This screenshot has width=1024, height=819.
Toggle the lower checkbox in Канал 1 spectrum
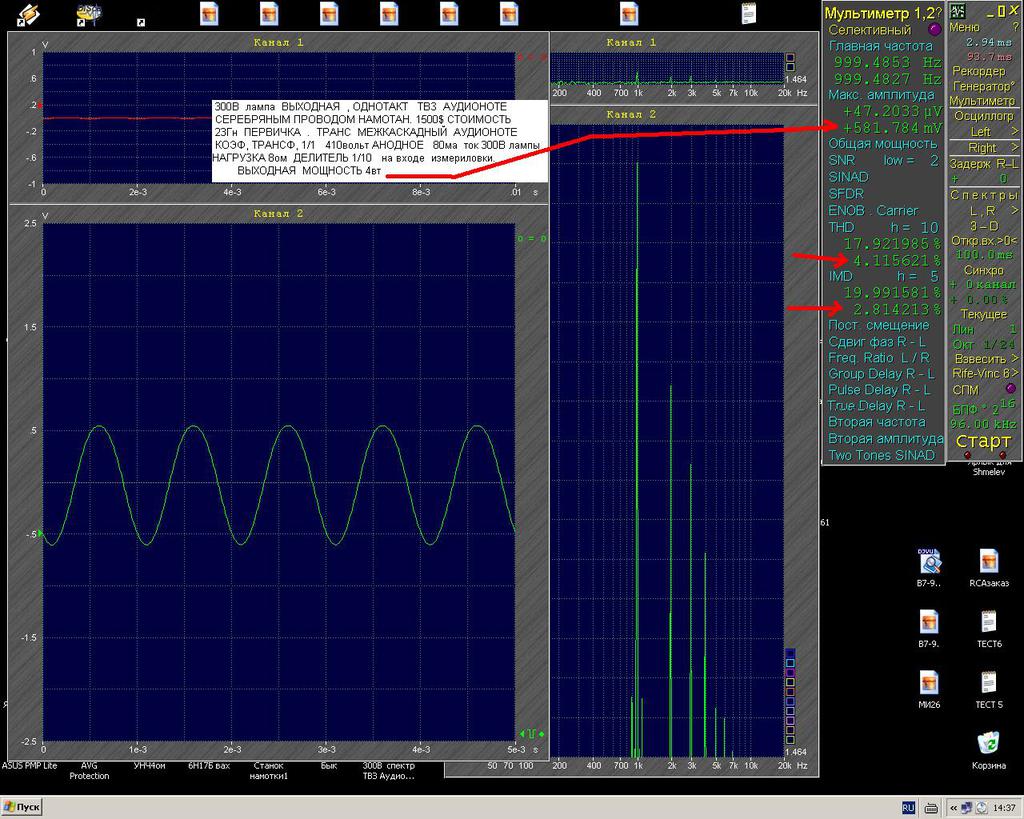pyautogui.click(x=790, y=67)
